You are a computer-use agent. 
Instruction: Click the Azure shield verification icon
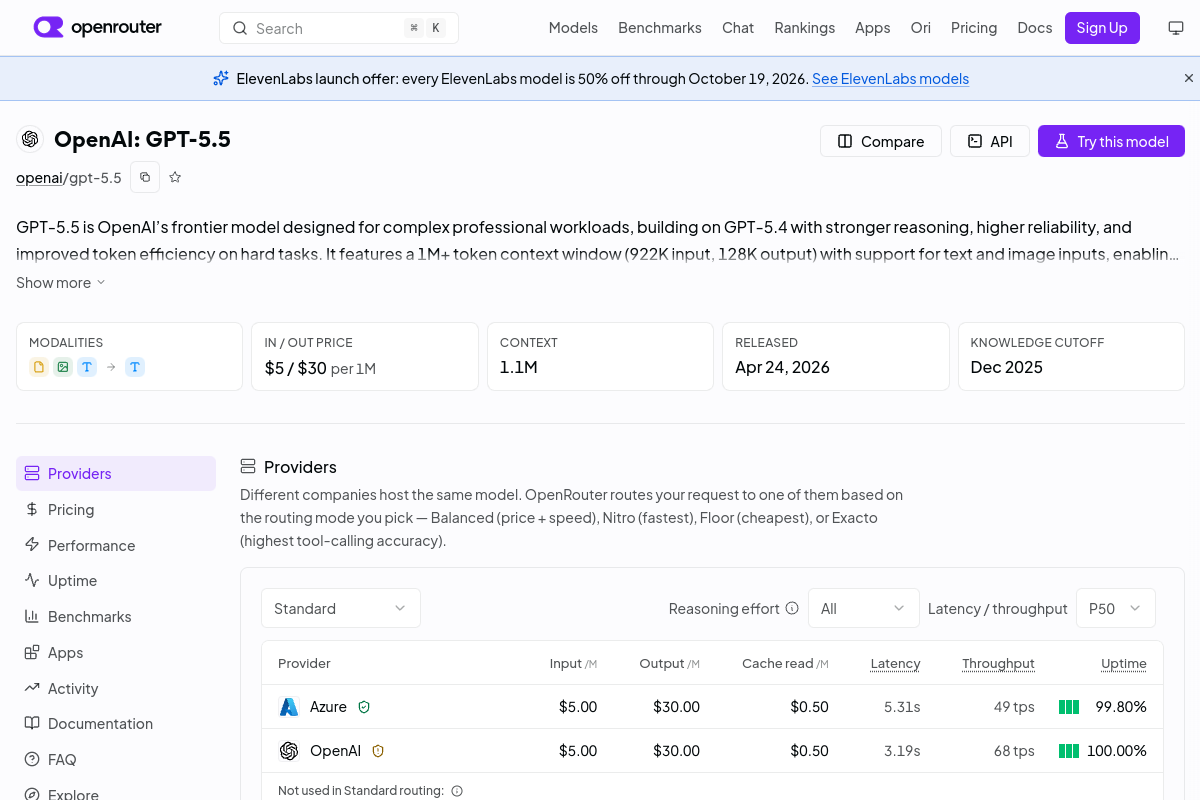point(364,707)
